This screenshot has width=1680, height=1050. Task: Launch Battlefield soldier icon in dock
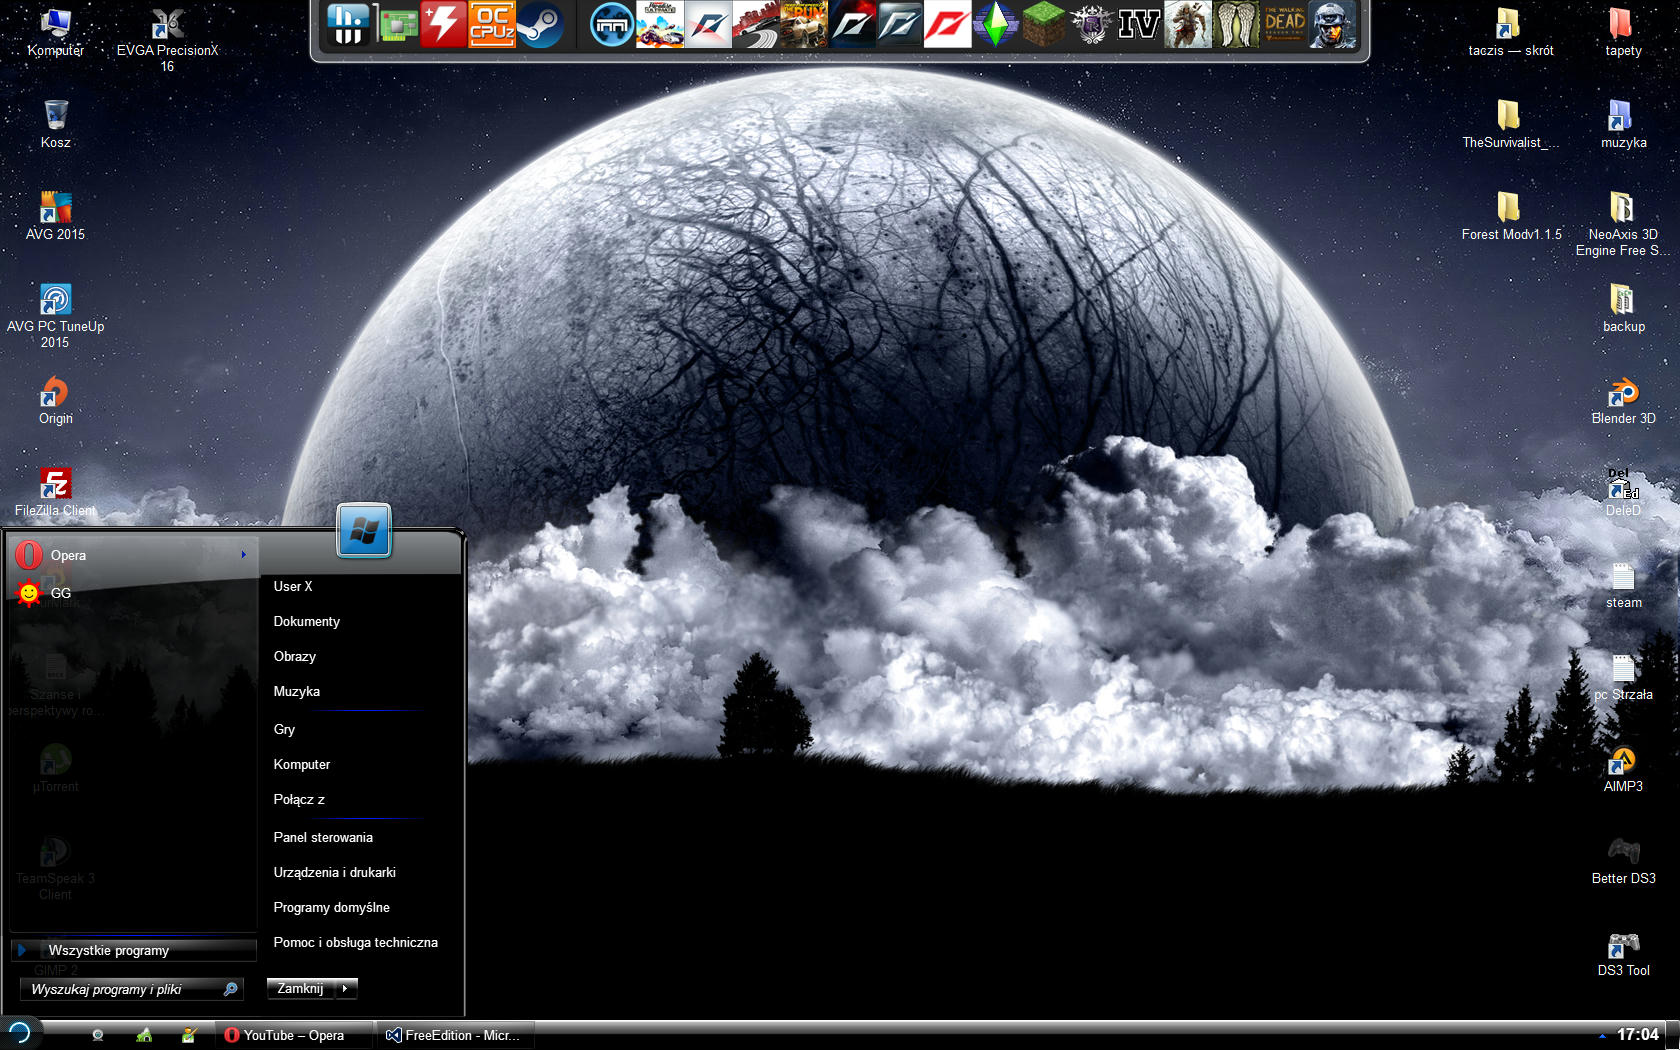[1333, 25]
